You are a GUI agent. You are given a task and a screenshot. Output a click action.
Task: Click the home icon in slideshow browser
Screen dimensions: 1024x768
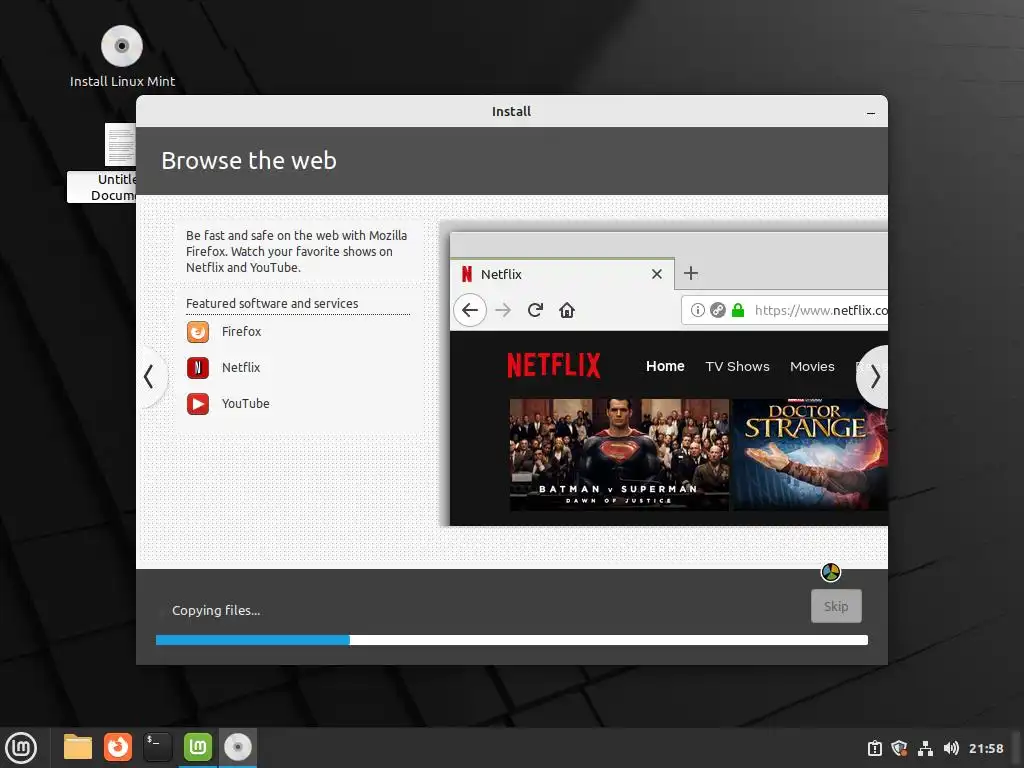coord(567,310)
